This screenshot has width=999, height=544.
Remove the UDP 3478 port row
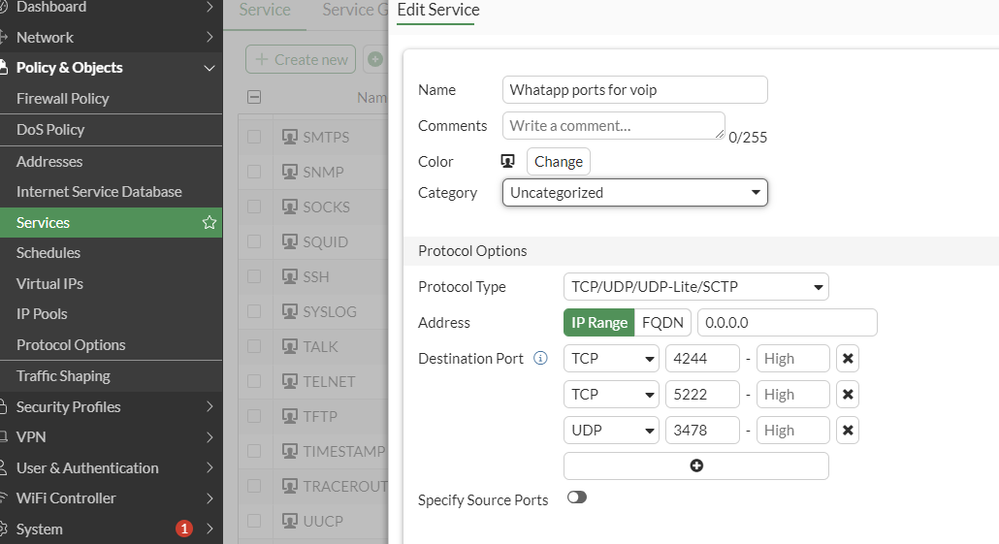(848, 431)
